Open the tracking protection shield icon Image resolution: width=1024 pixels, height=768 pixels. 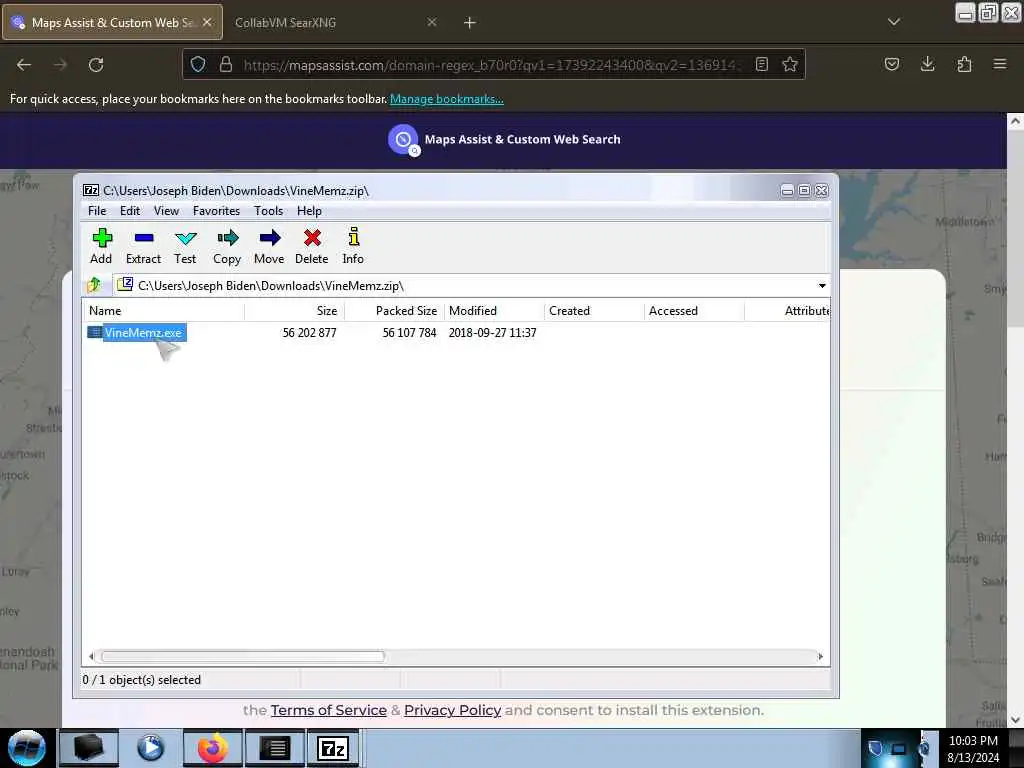point(198,64)
